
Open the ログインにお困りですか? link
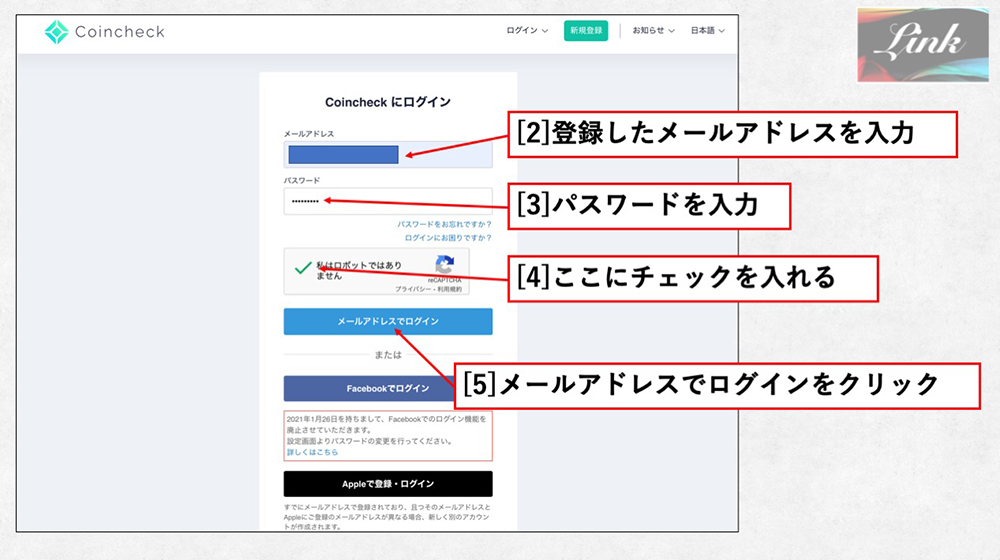[x=448, y=238]
